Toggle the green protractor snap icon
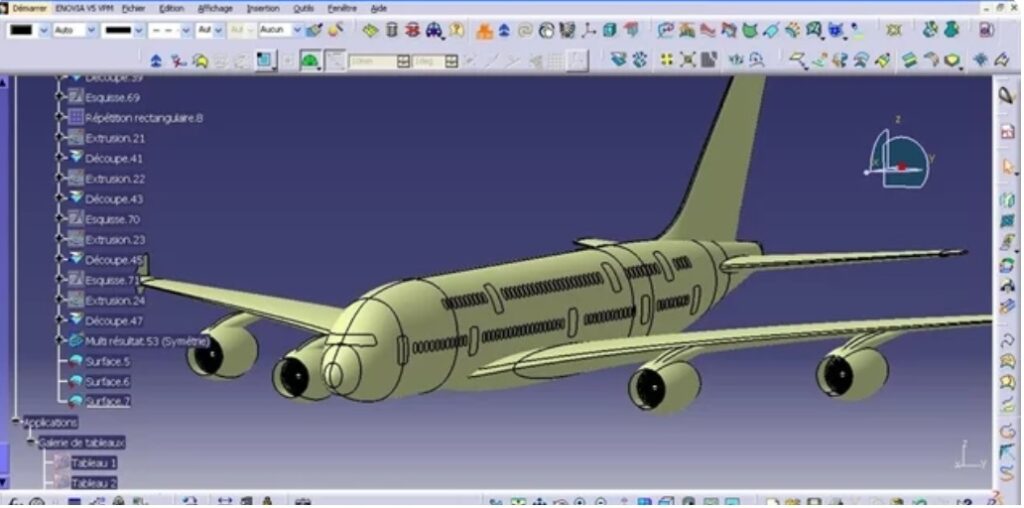This screenshot has width=1024, height=508. [x=310, y=61]
